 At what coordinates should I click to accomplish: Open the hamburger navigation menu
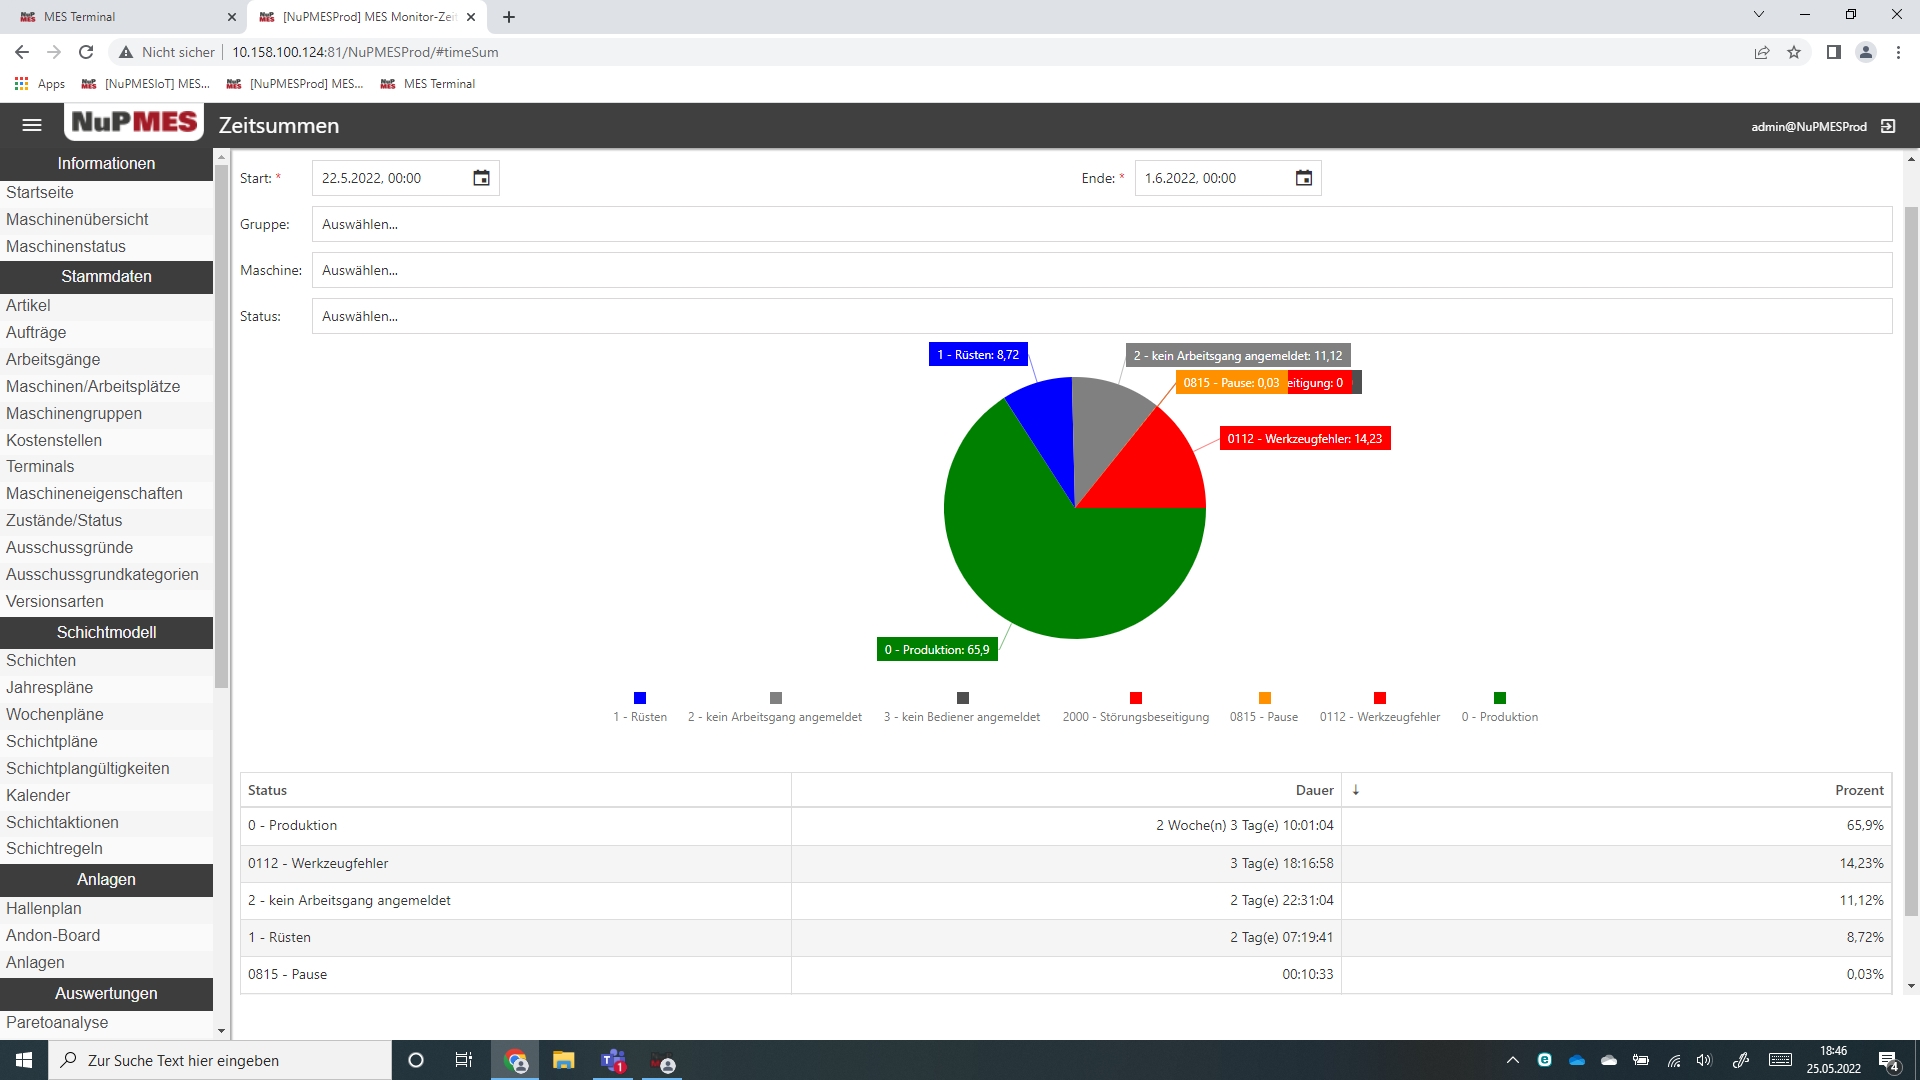tap(32, 125)
